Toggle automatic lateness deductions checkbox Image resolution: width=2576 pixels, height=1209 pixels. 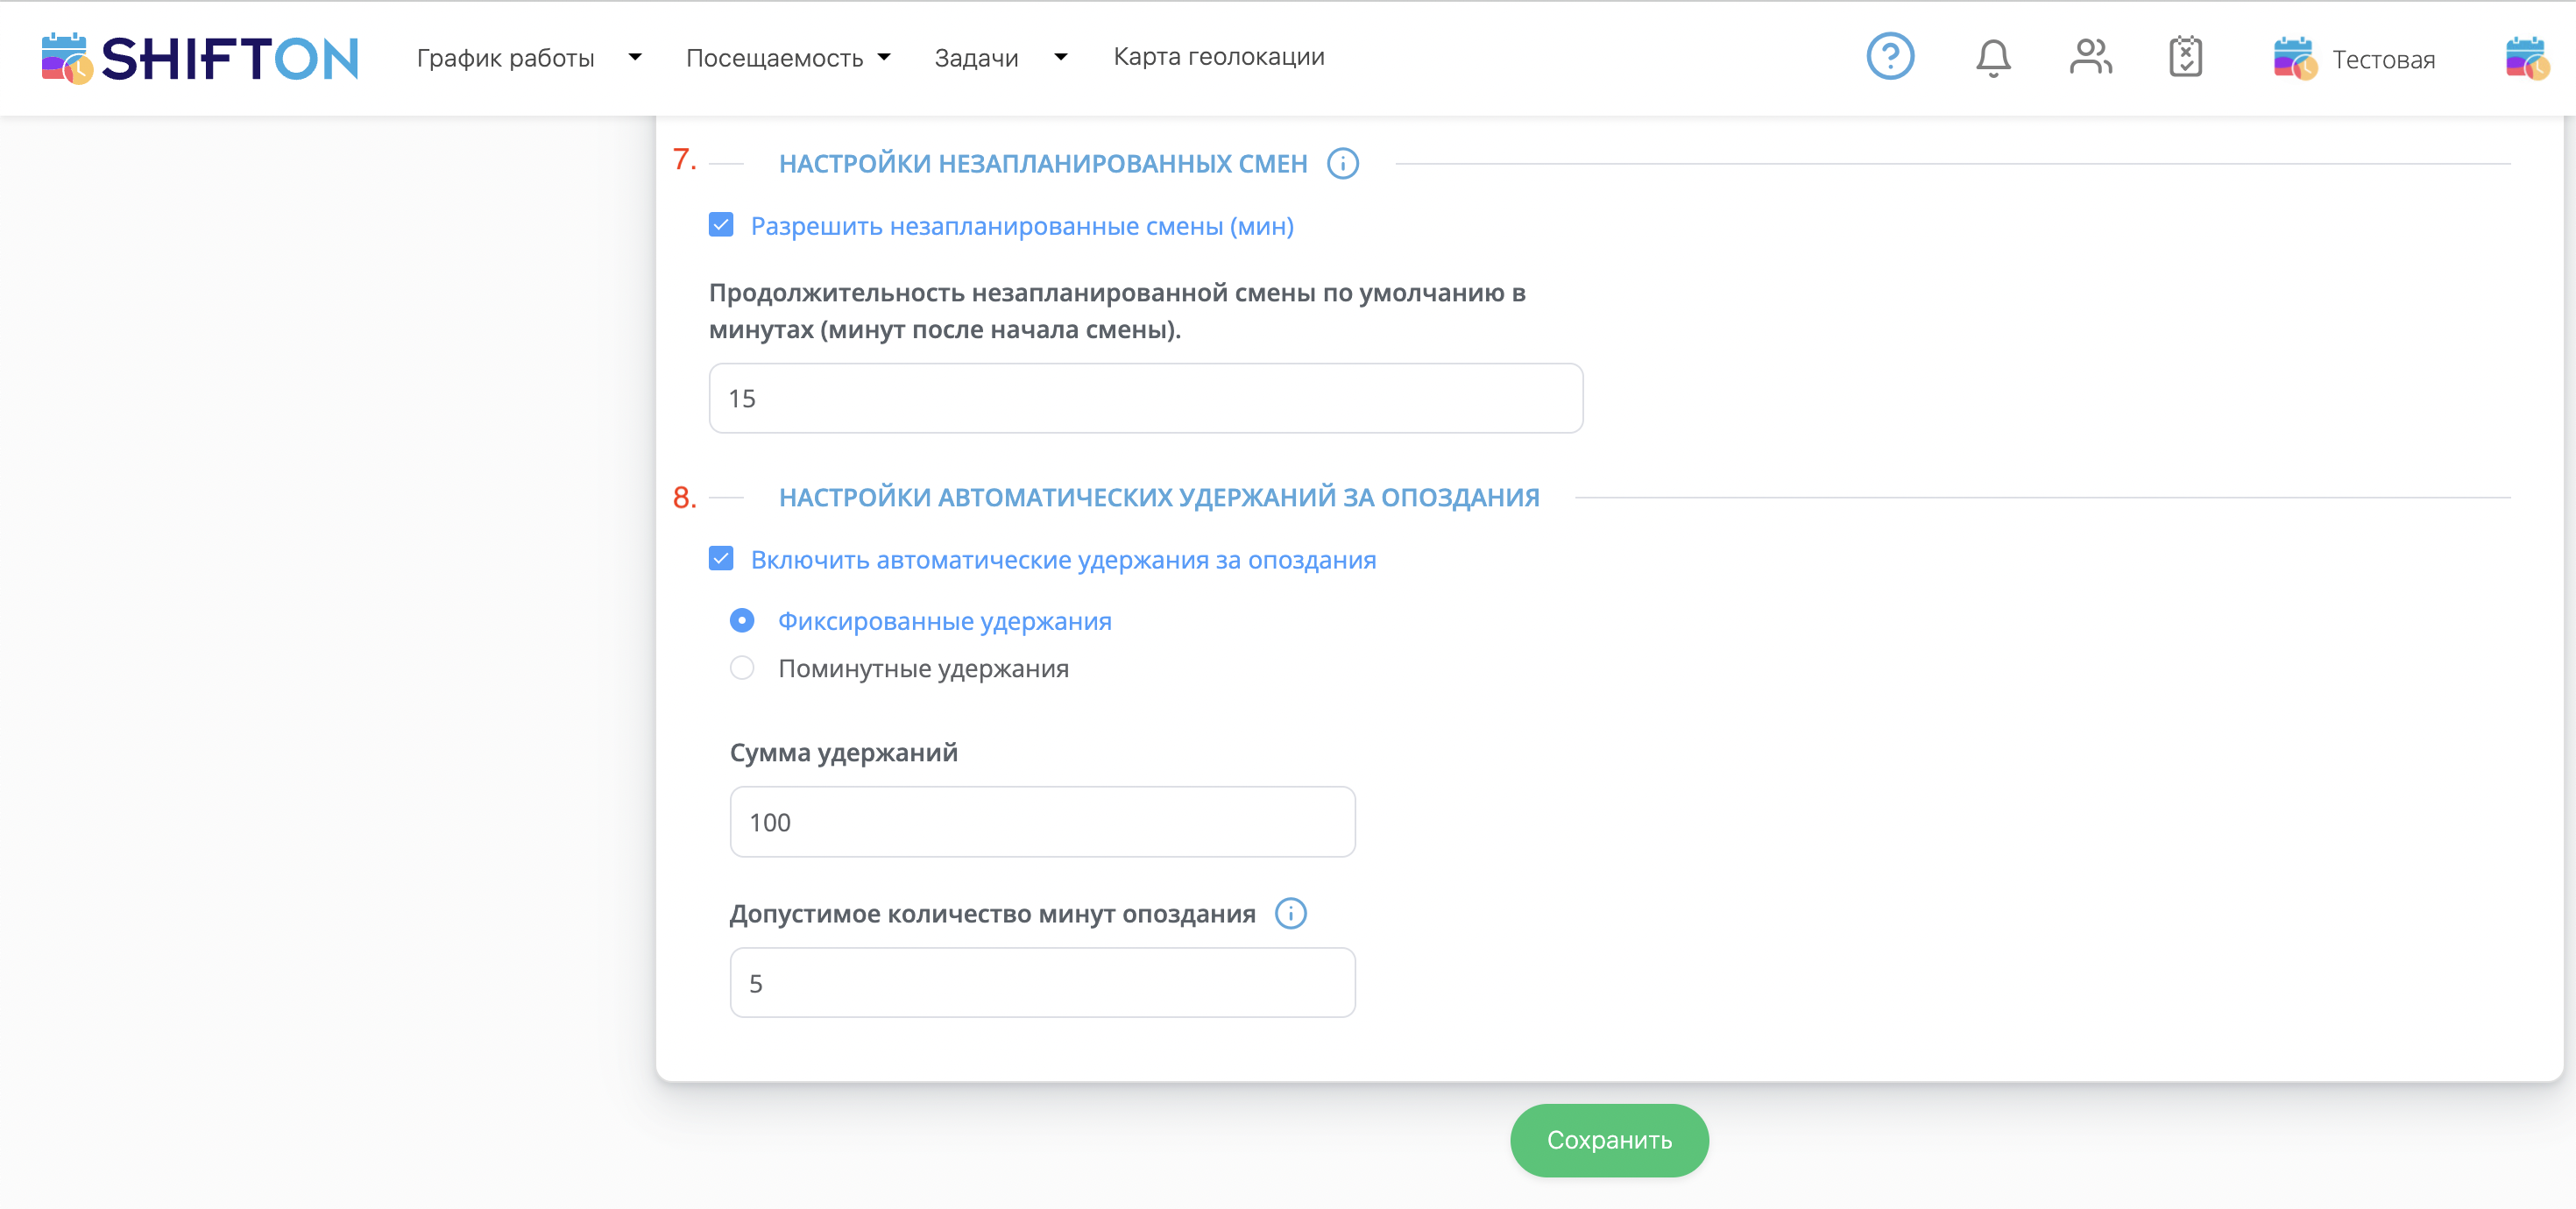[721, 558]
